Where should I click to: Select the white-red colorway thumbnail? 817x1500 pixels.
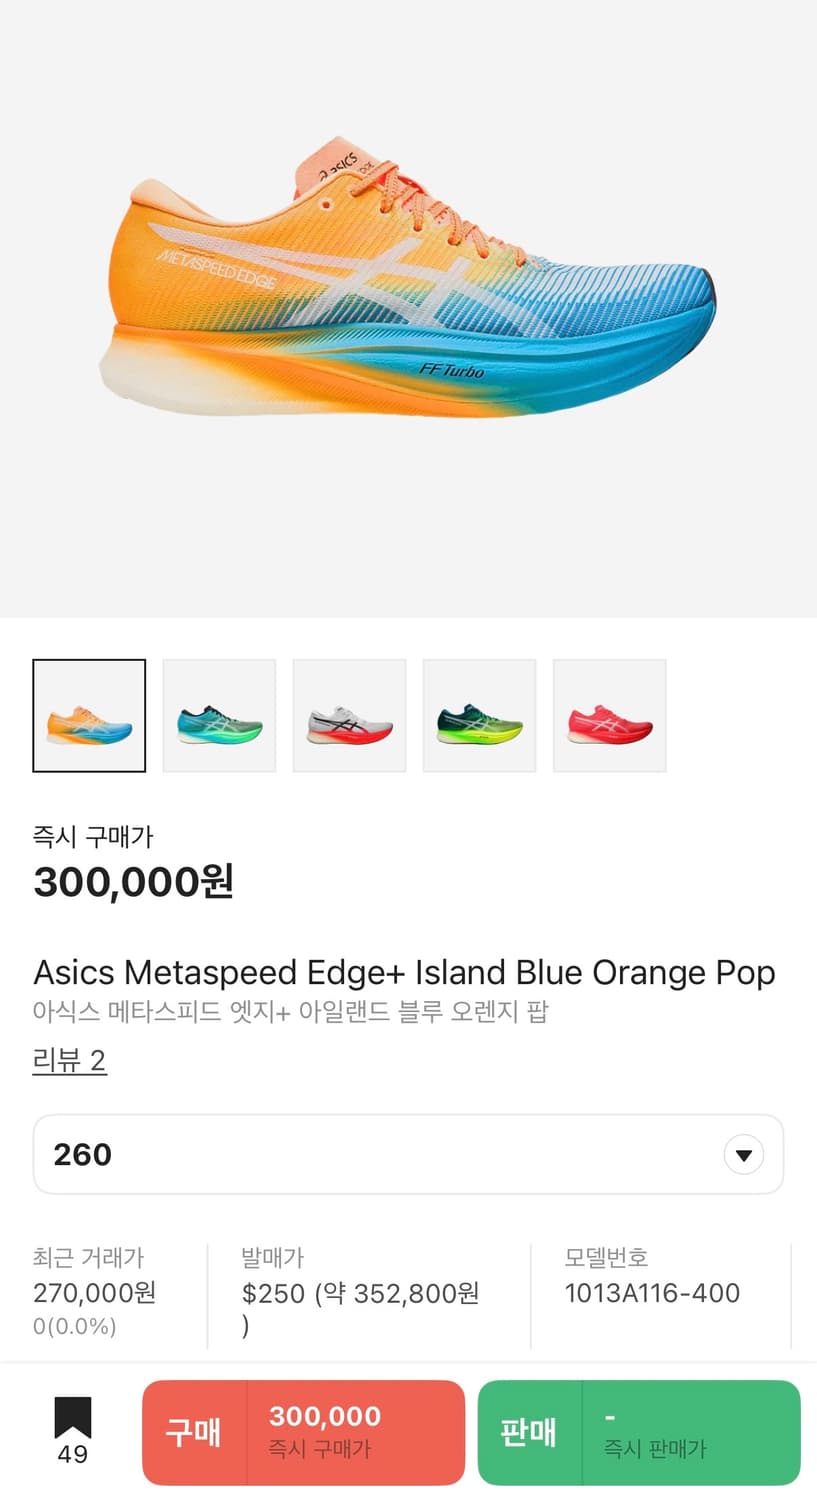coord(349,716)
